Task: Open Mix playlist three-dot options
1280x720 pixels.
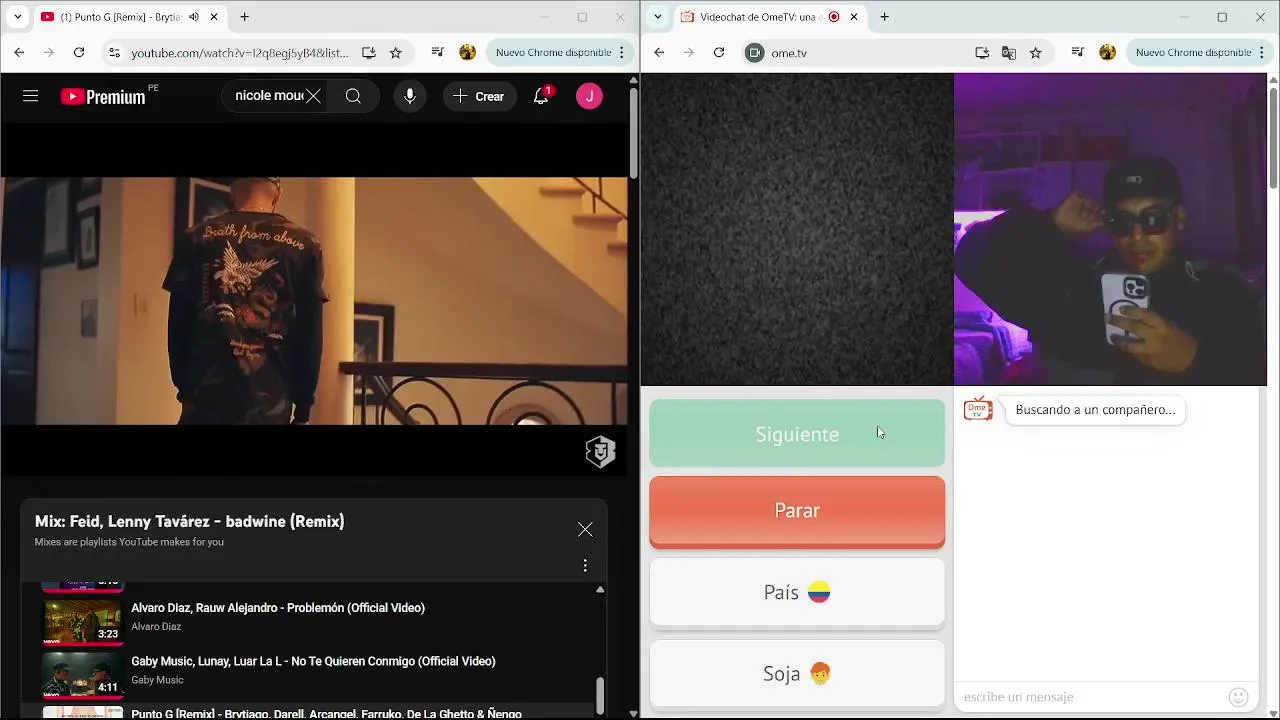Action: (x=585, y=565)
